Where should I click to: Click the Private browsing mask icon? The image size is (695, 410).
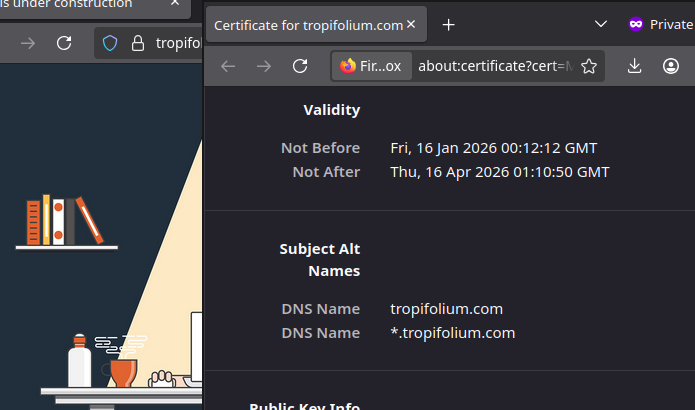point(636,24)
